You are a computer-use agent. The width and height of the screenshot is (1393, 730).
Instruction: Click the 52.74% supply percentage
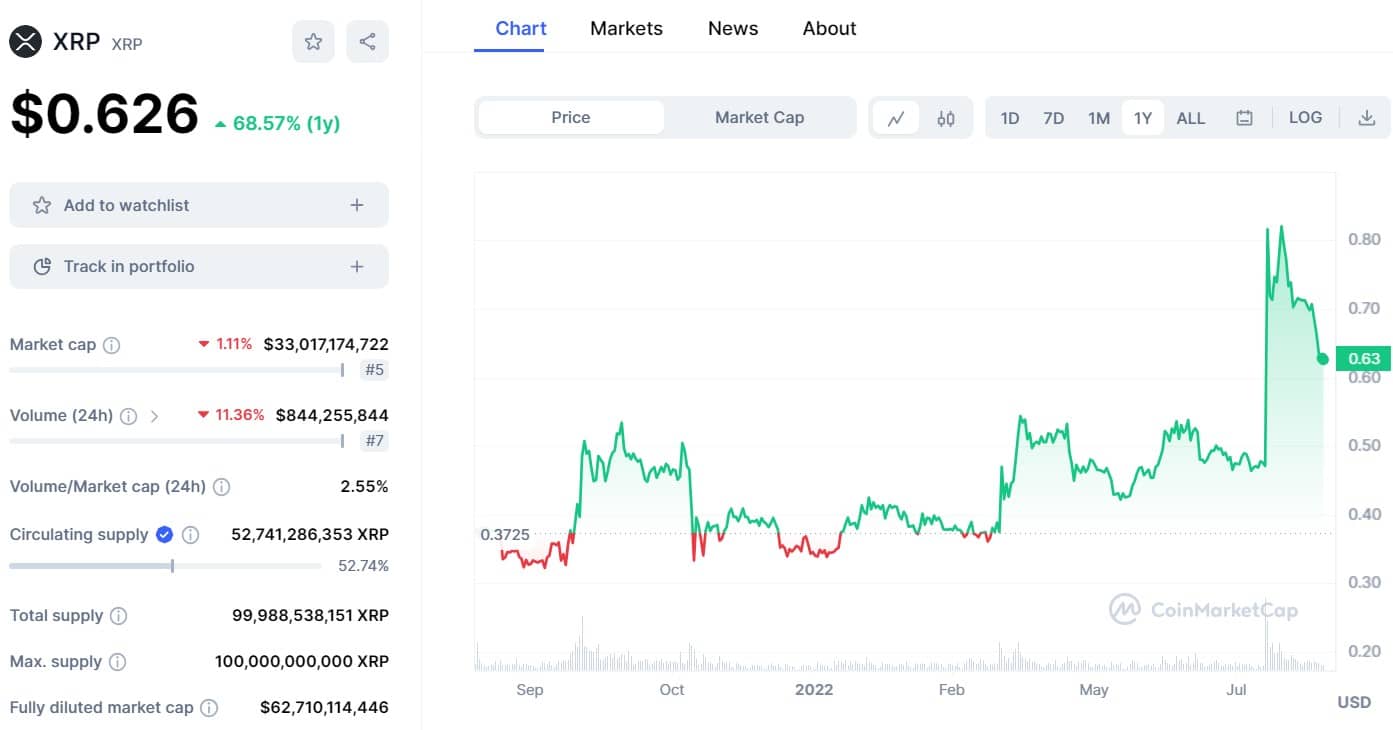[363, 566]
